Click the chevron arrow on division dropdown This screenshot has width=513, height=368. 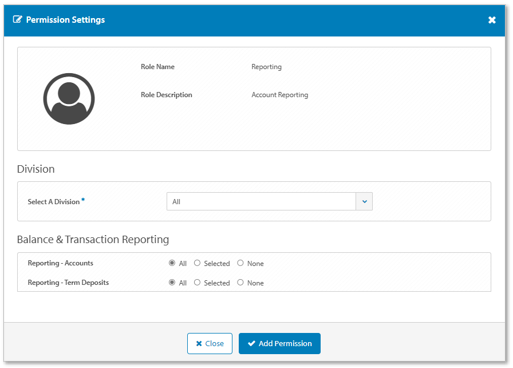[x=364, y=201]
